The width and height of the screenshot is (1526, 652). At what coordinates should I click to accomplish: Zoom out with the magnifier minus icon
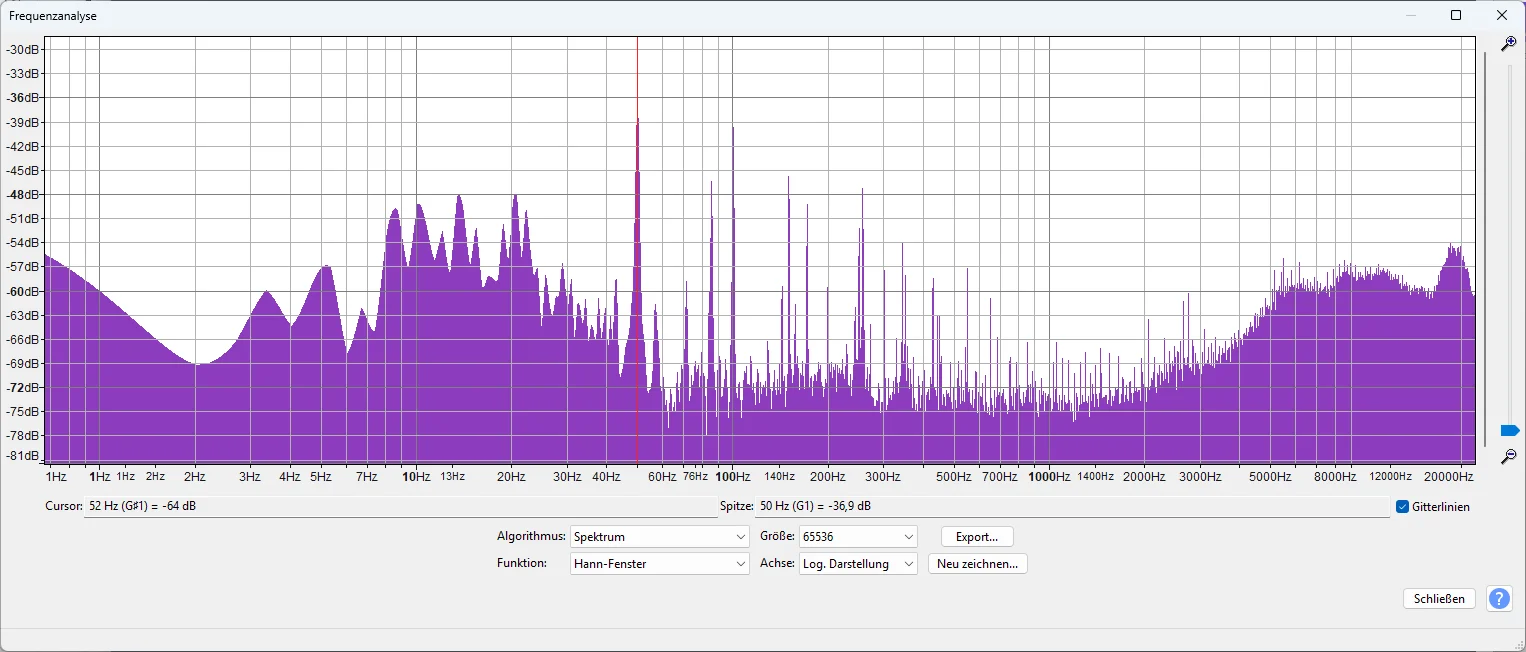1509,457
